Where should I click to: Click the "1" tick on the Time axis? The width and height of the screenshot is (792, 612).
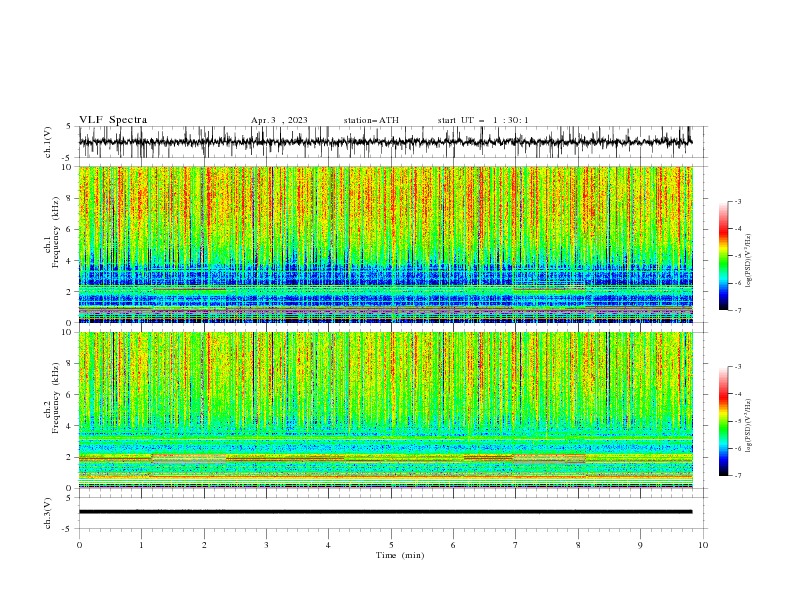(141, 545)
